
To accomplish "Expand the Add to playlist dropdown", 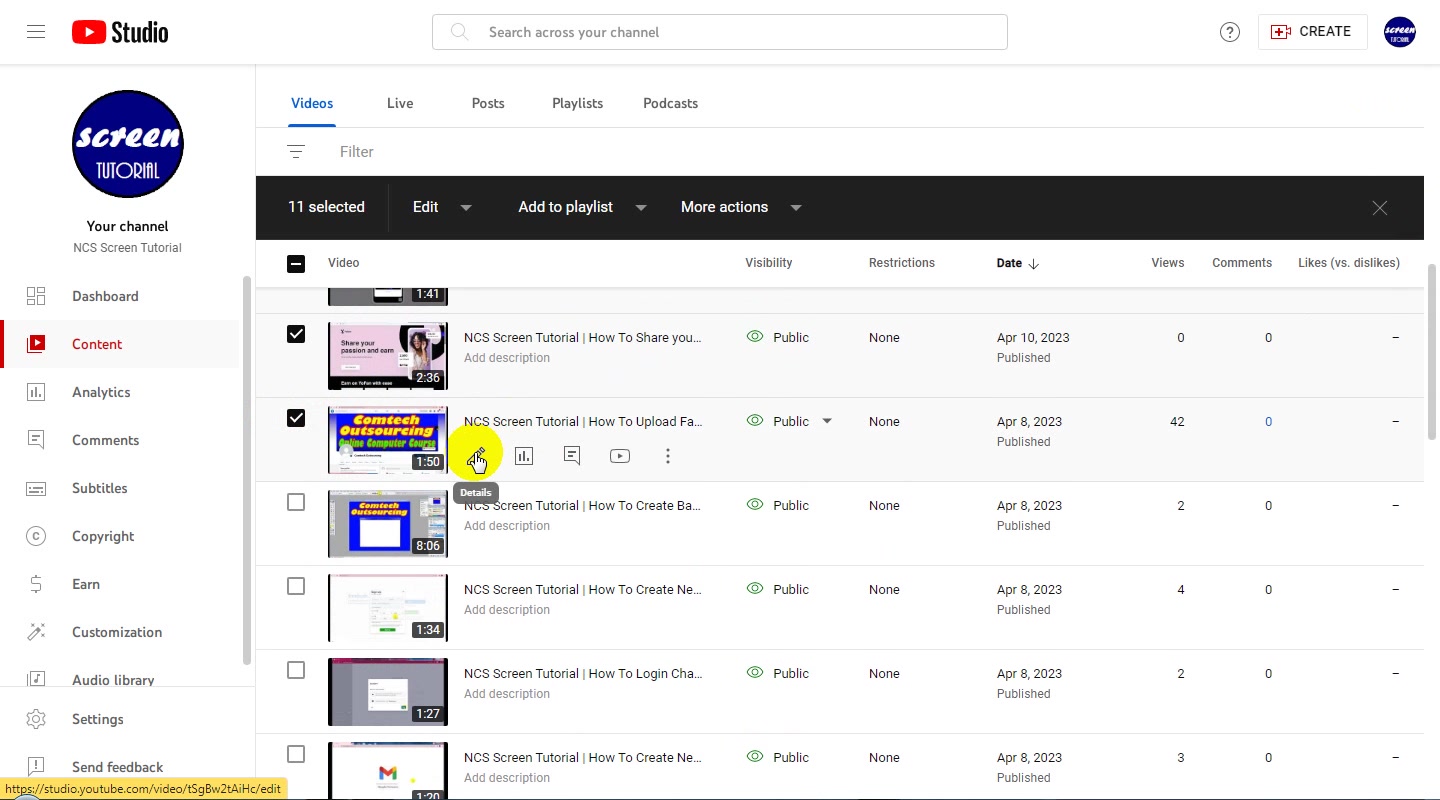I will pyautogui.click(x=582, y=207).
